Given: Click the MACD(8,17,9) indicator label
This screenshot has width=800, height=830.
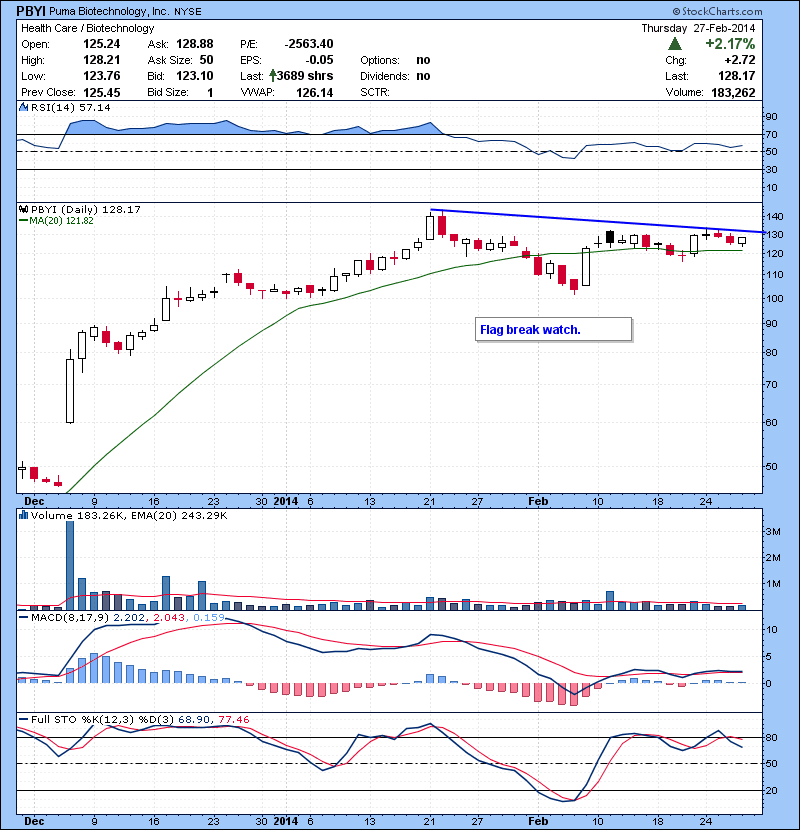Looking at the screenshot, I should 70,618.
